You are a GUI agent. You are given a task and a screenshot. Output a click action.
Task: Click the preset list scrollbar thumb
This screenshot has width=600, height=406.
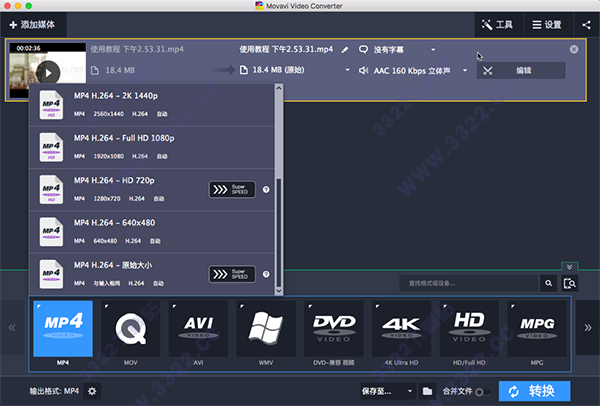279,233
